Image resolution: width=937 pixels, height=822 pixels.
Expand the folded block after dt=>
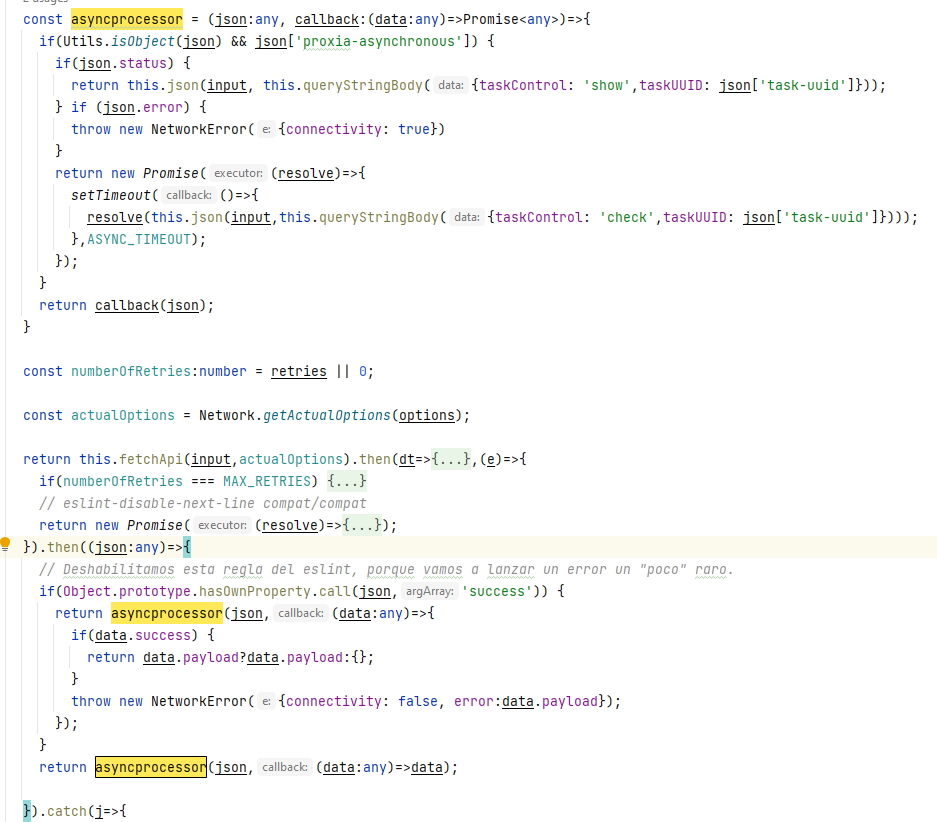(451, 459)
